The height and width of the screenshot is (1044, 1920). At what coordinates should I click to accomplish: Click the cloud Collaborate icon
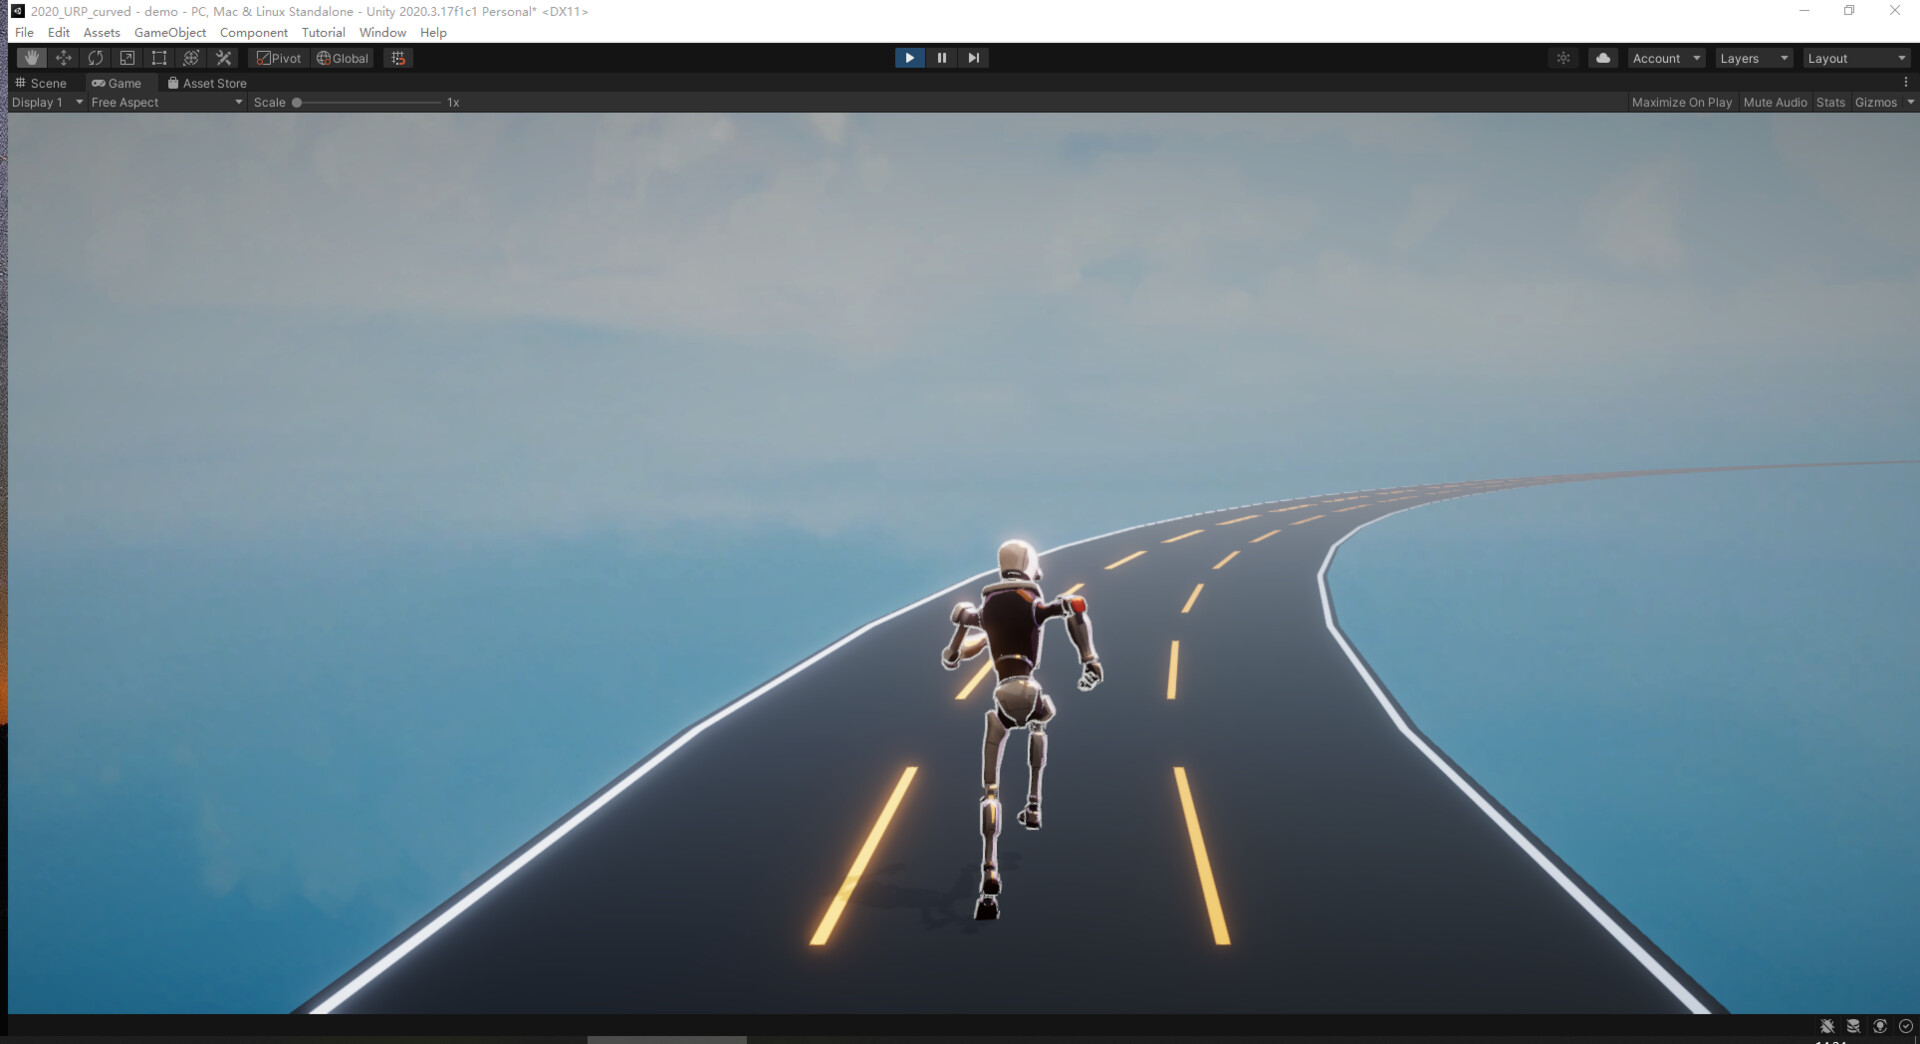pos(1603,58)
